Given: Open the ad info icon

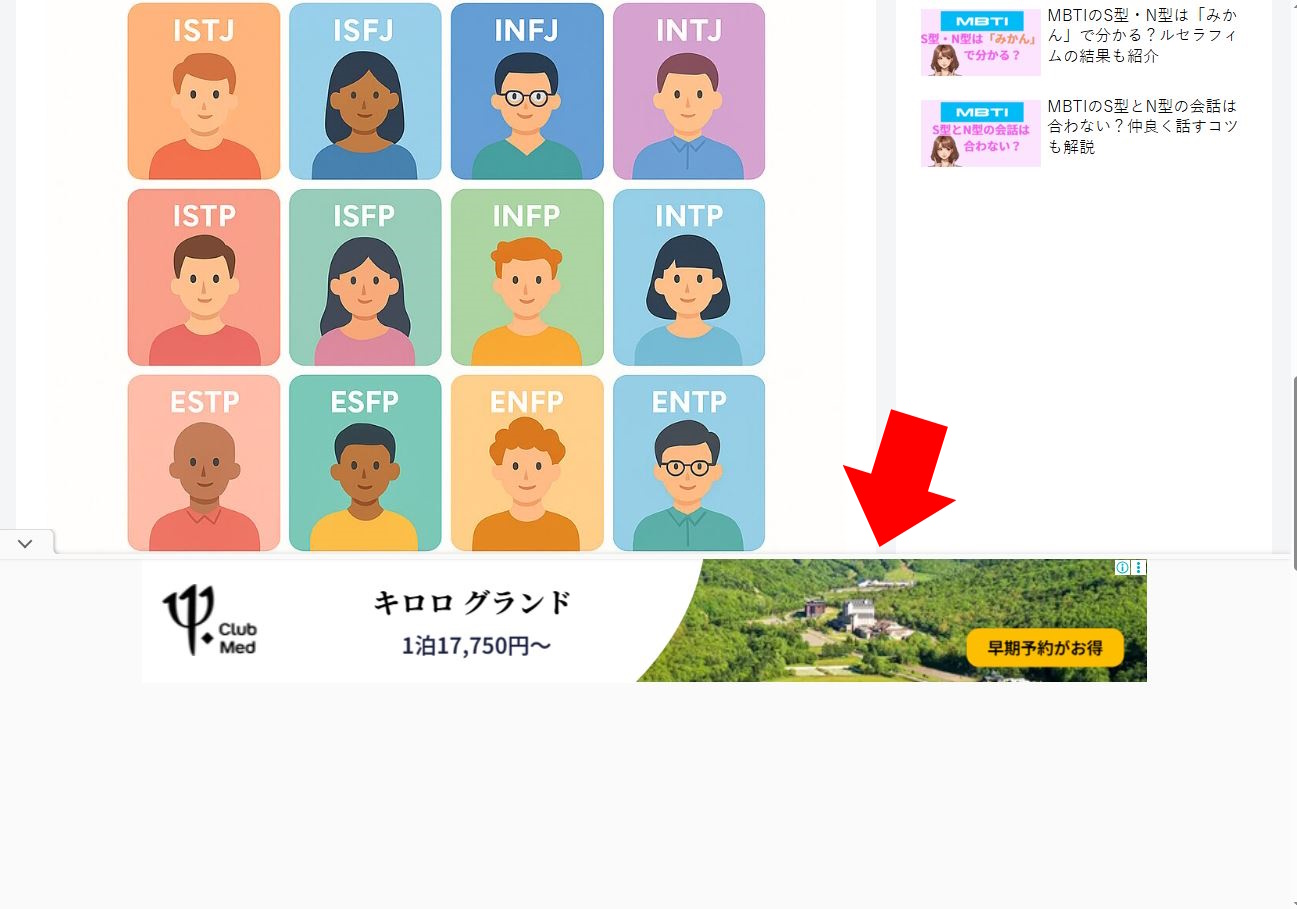Looking at the screenshot, I should click(x=1123, y=567).
